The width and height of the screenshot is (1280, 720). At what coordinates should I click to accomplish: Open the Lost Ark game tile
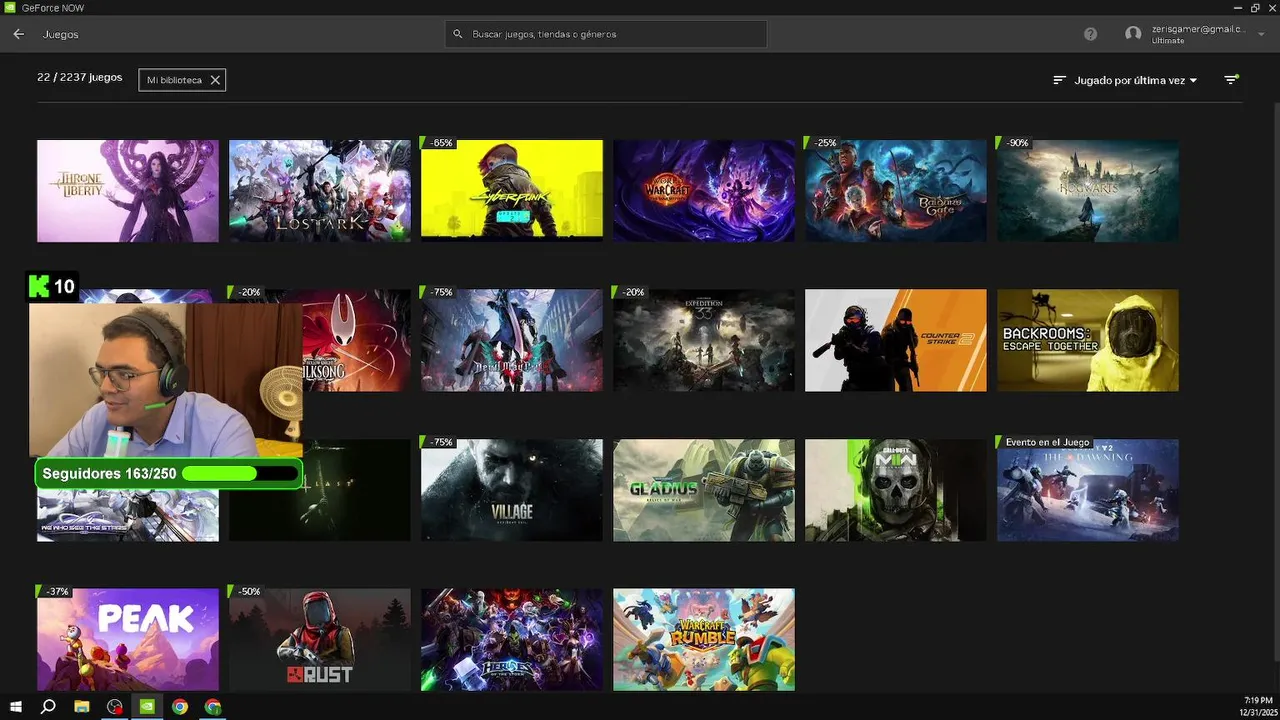pyautogui.click(x=320, y=191)
